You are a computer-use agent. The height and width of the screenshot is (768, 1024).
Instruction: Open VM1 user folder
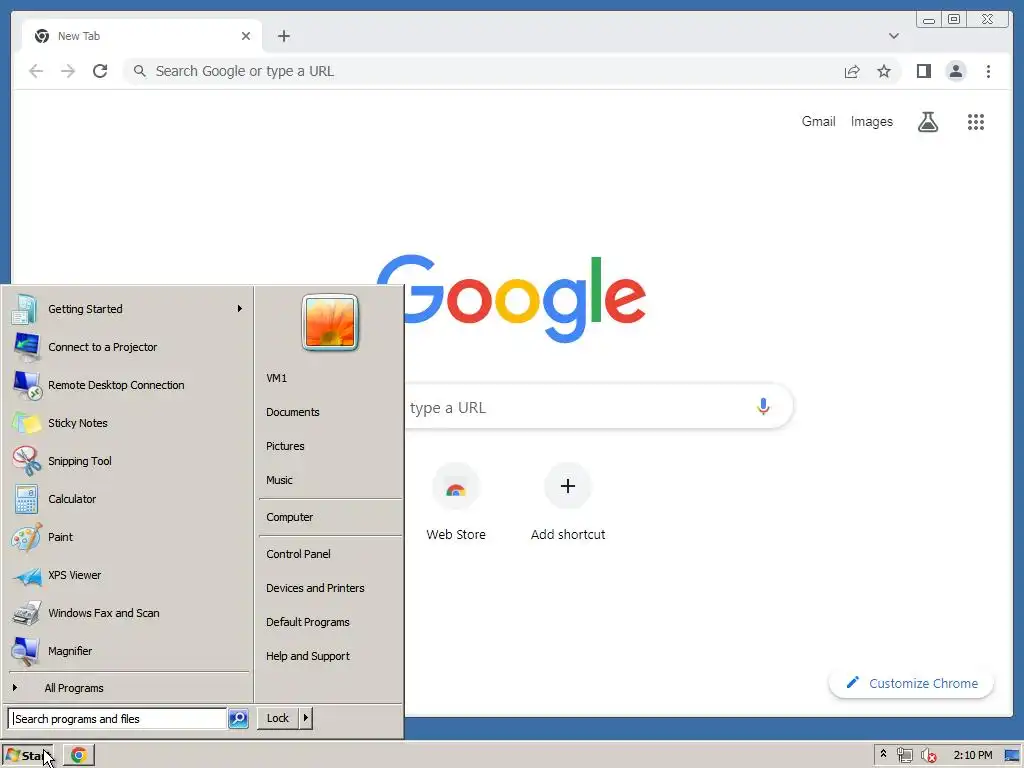click(330, 378)
